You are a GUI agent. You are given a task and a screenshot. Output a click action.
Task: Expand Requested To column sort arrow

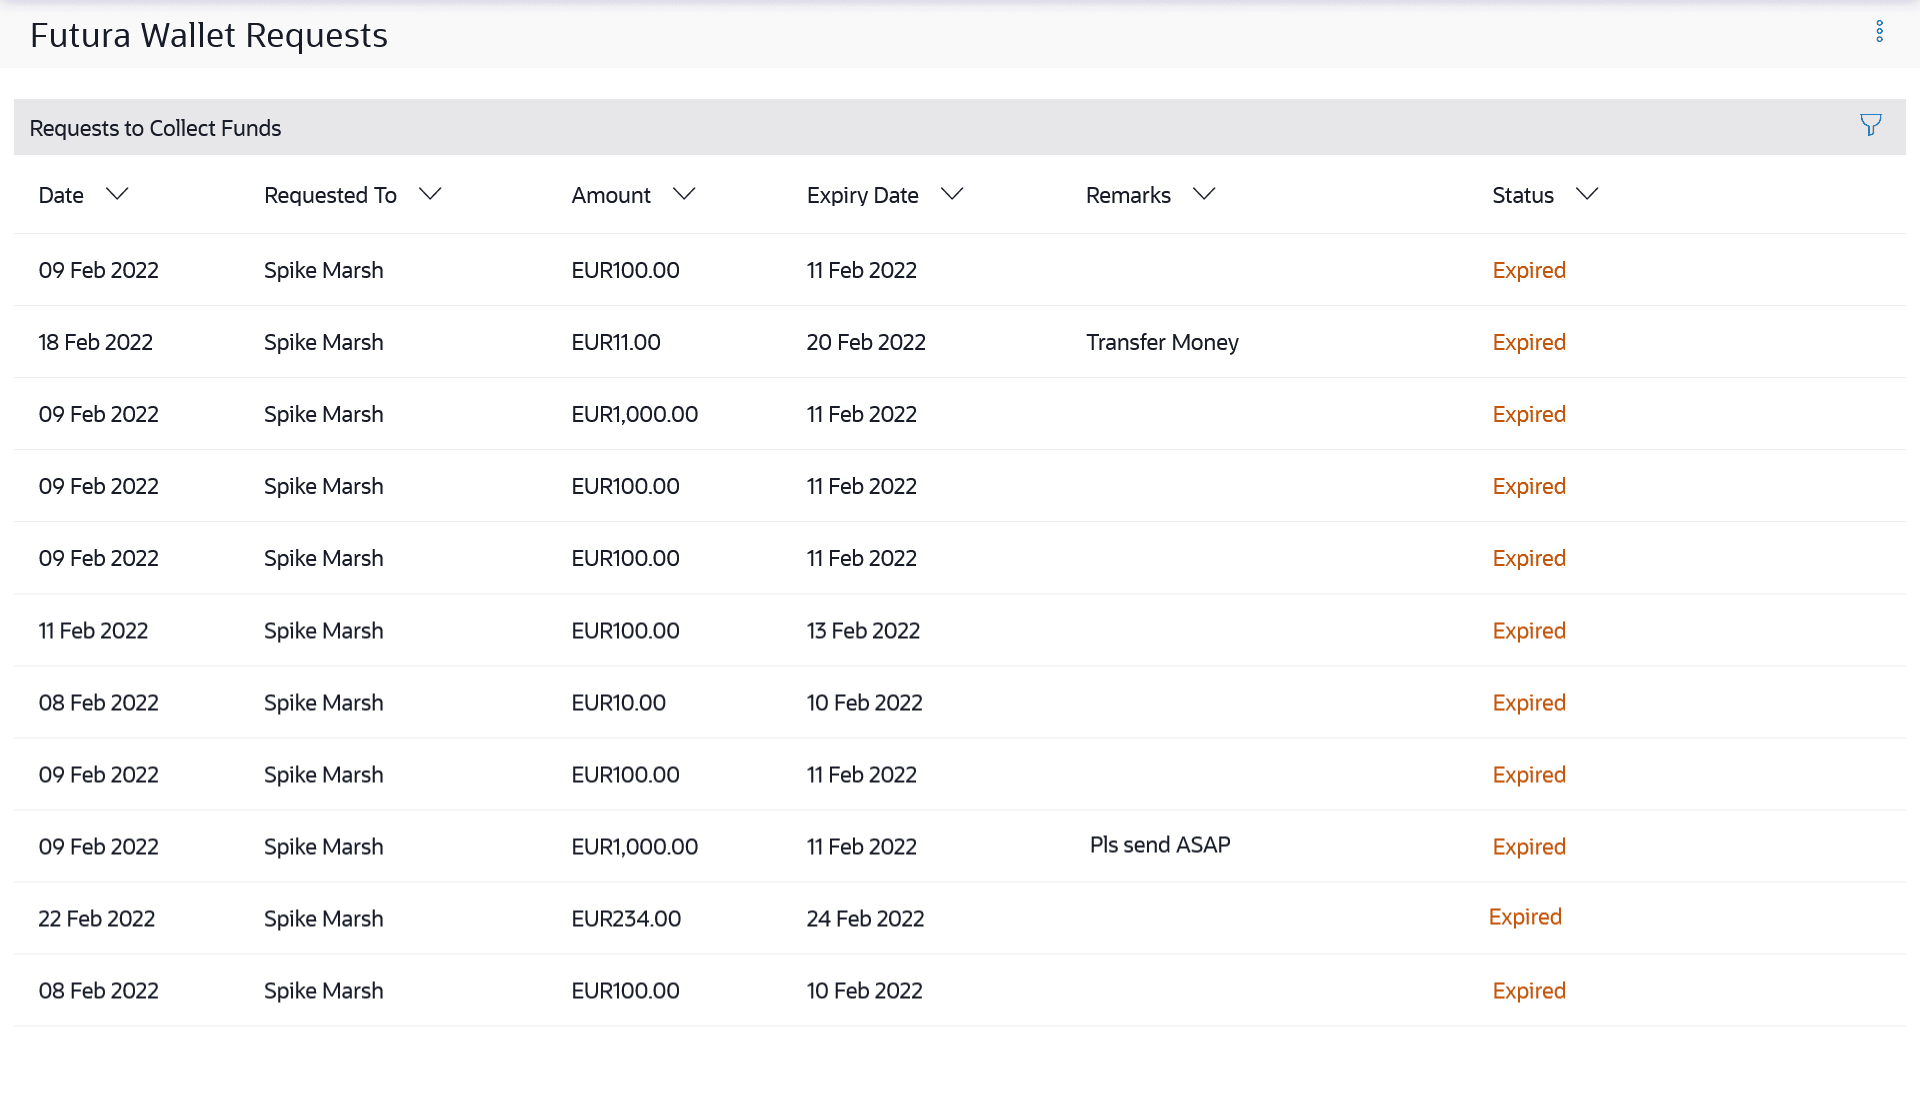click(x=430, y=194)
